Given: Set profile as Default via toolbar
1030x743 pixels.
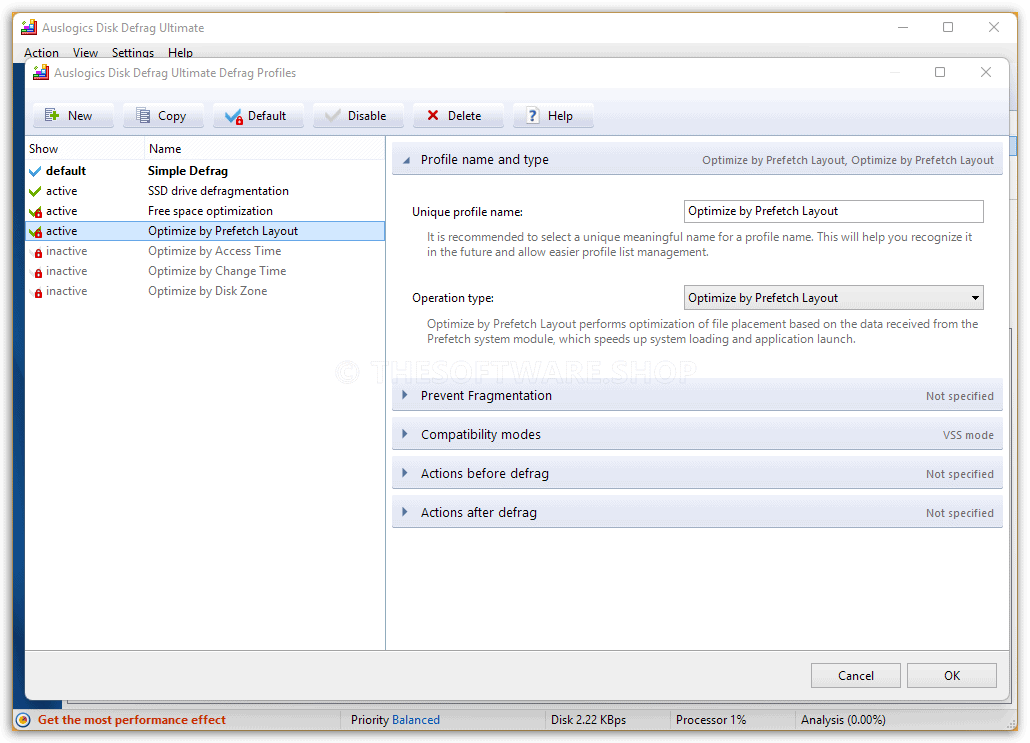Looking at the screenshot, I should [258, 116].
